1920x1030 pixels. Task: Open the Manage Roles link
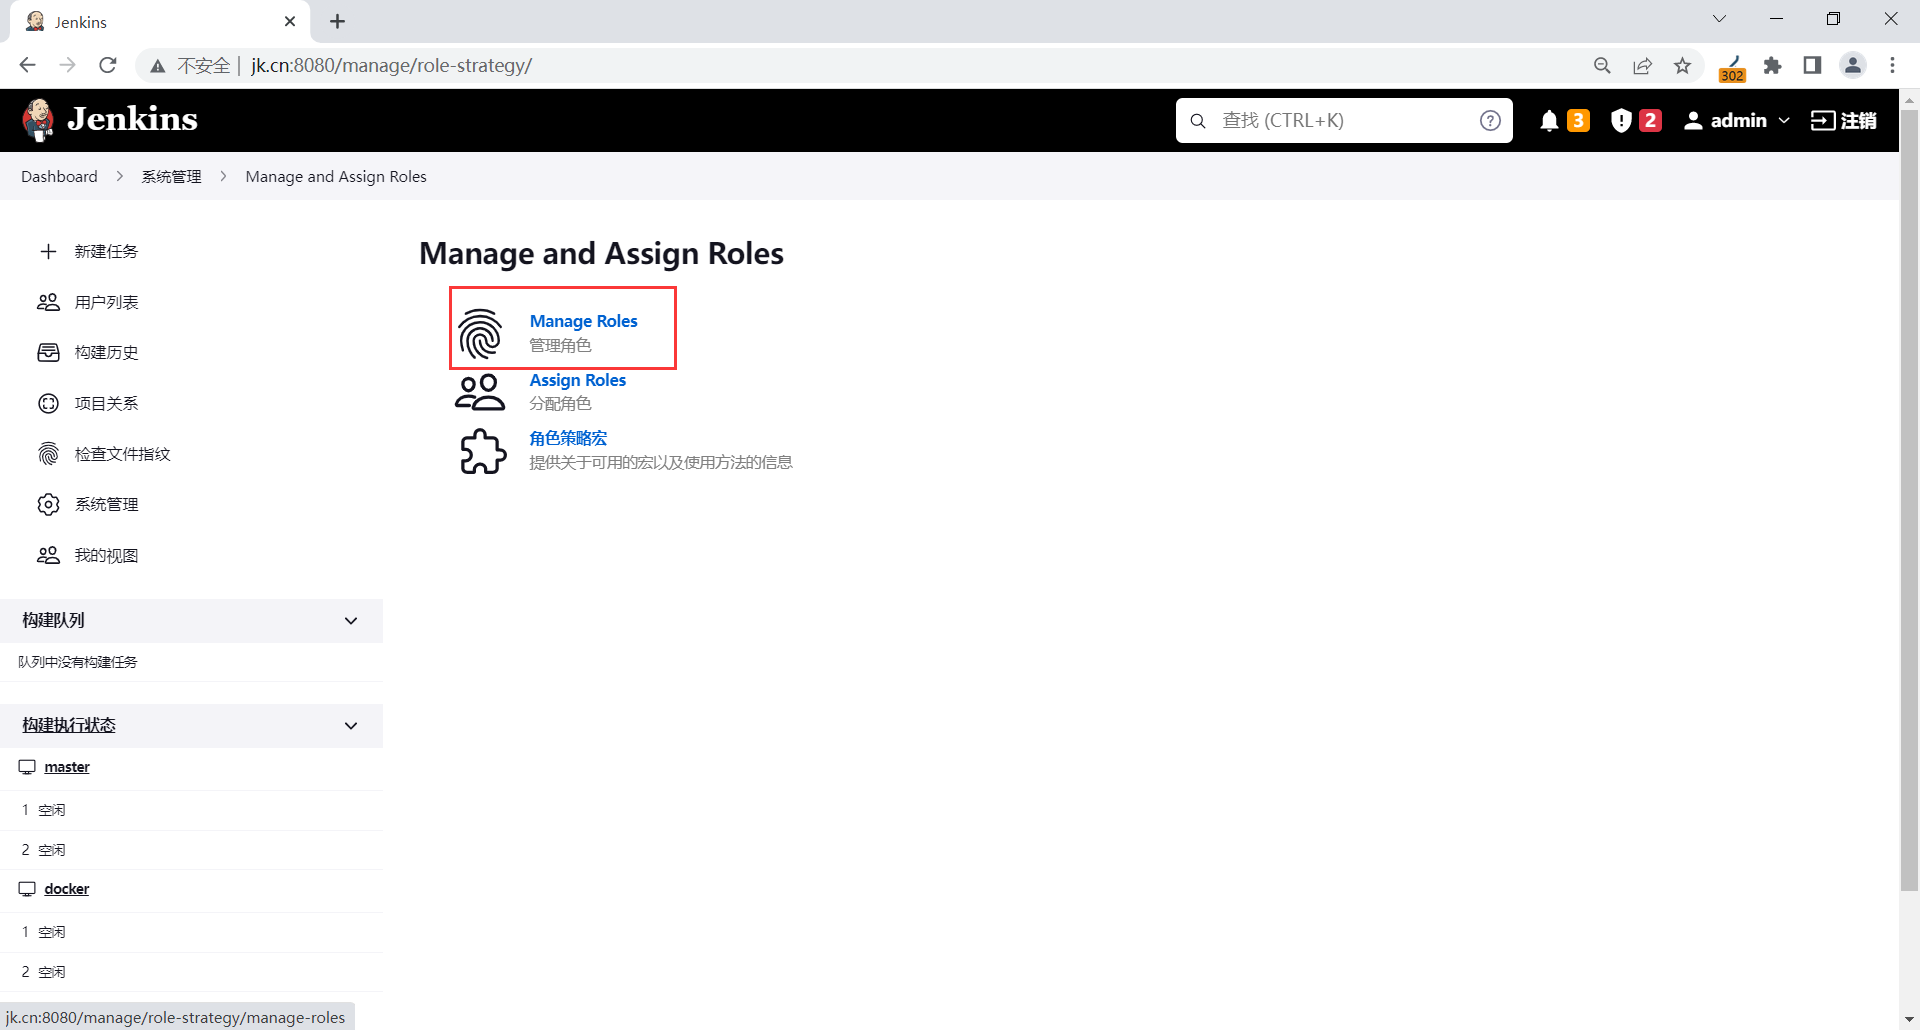tap(583, 321)
